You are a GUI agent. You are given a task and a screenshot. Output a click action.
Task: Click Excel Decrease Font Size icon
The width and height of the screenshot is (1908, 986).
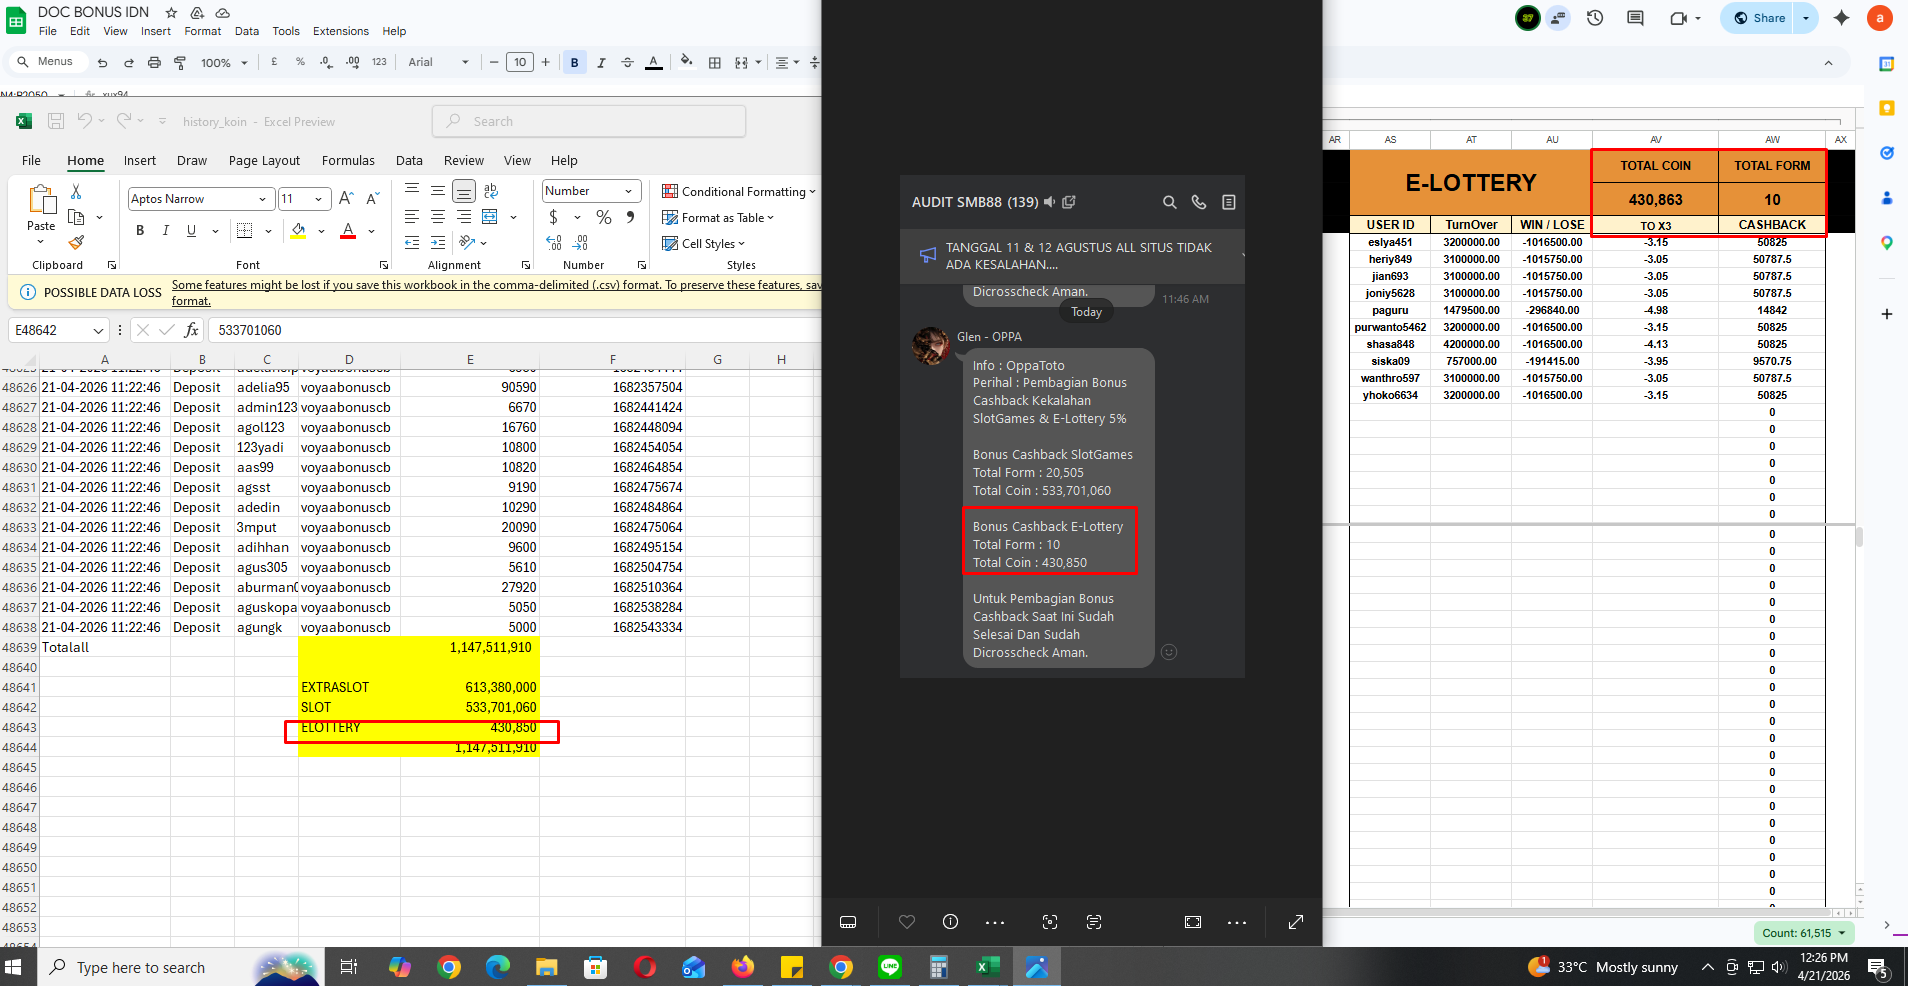coord(372,199)
